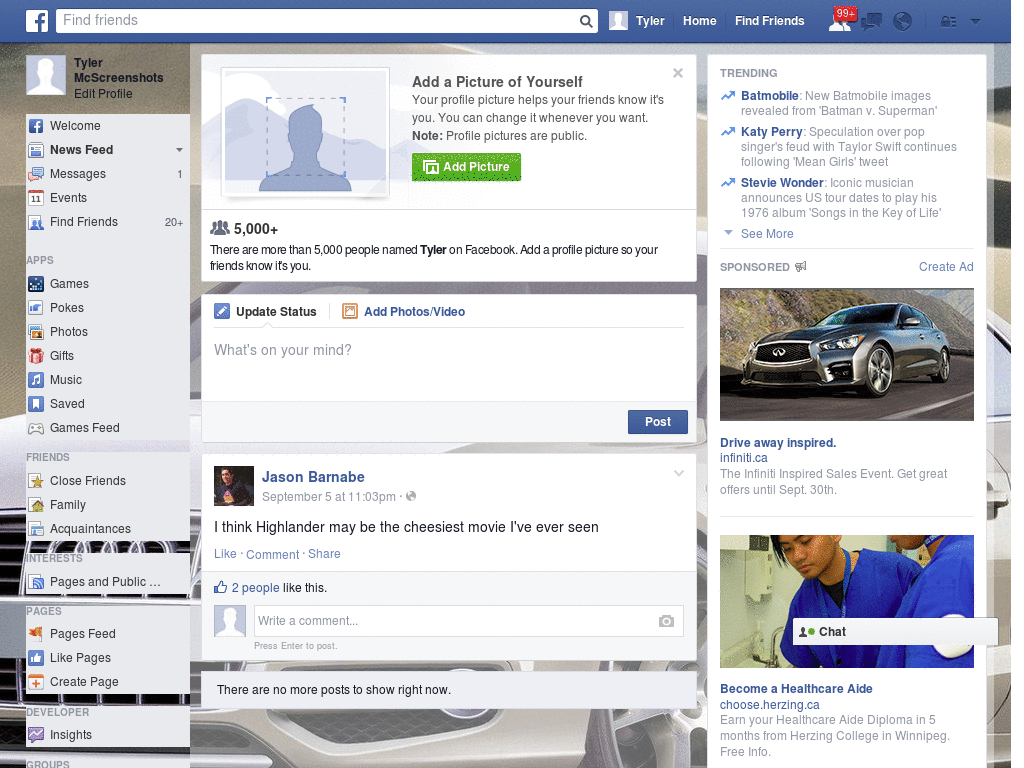The height and width of the screenshot is (768, 1024).
Task: Click the blue Post button
Action: (658, 422)
